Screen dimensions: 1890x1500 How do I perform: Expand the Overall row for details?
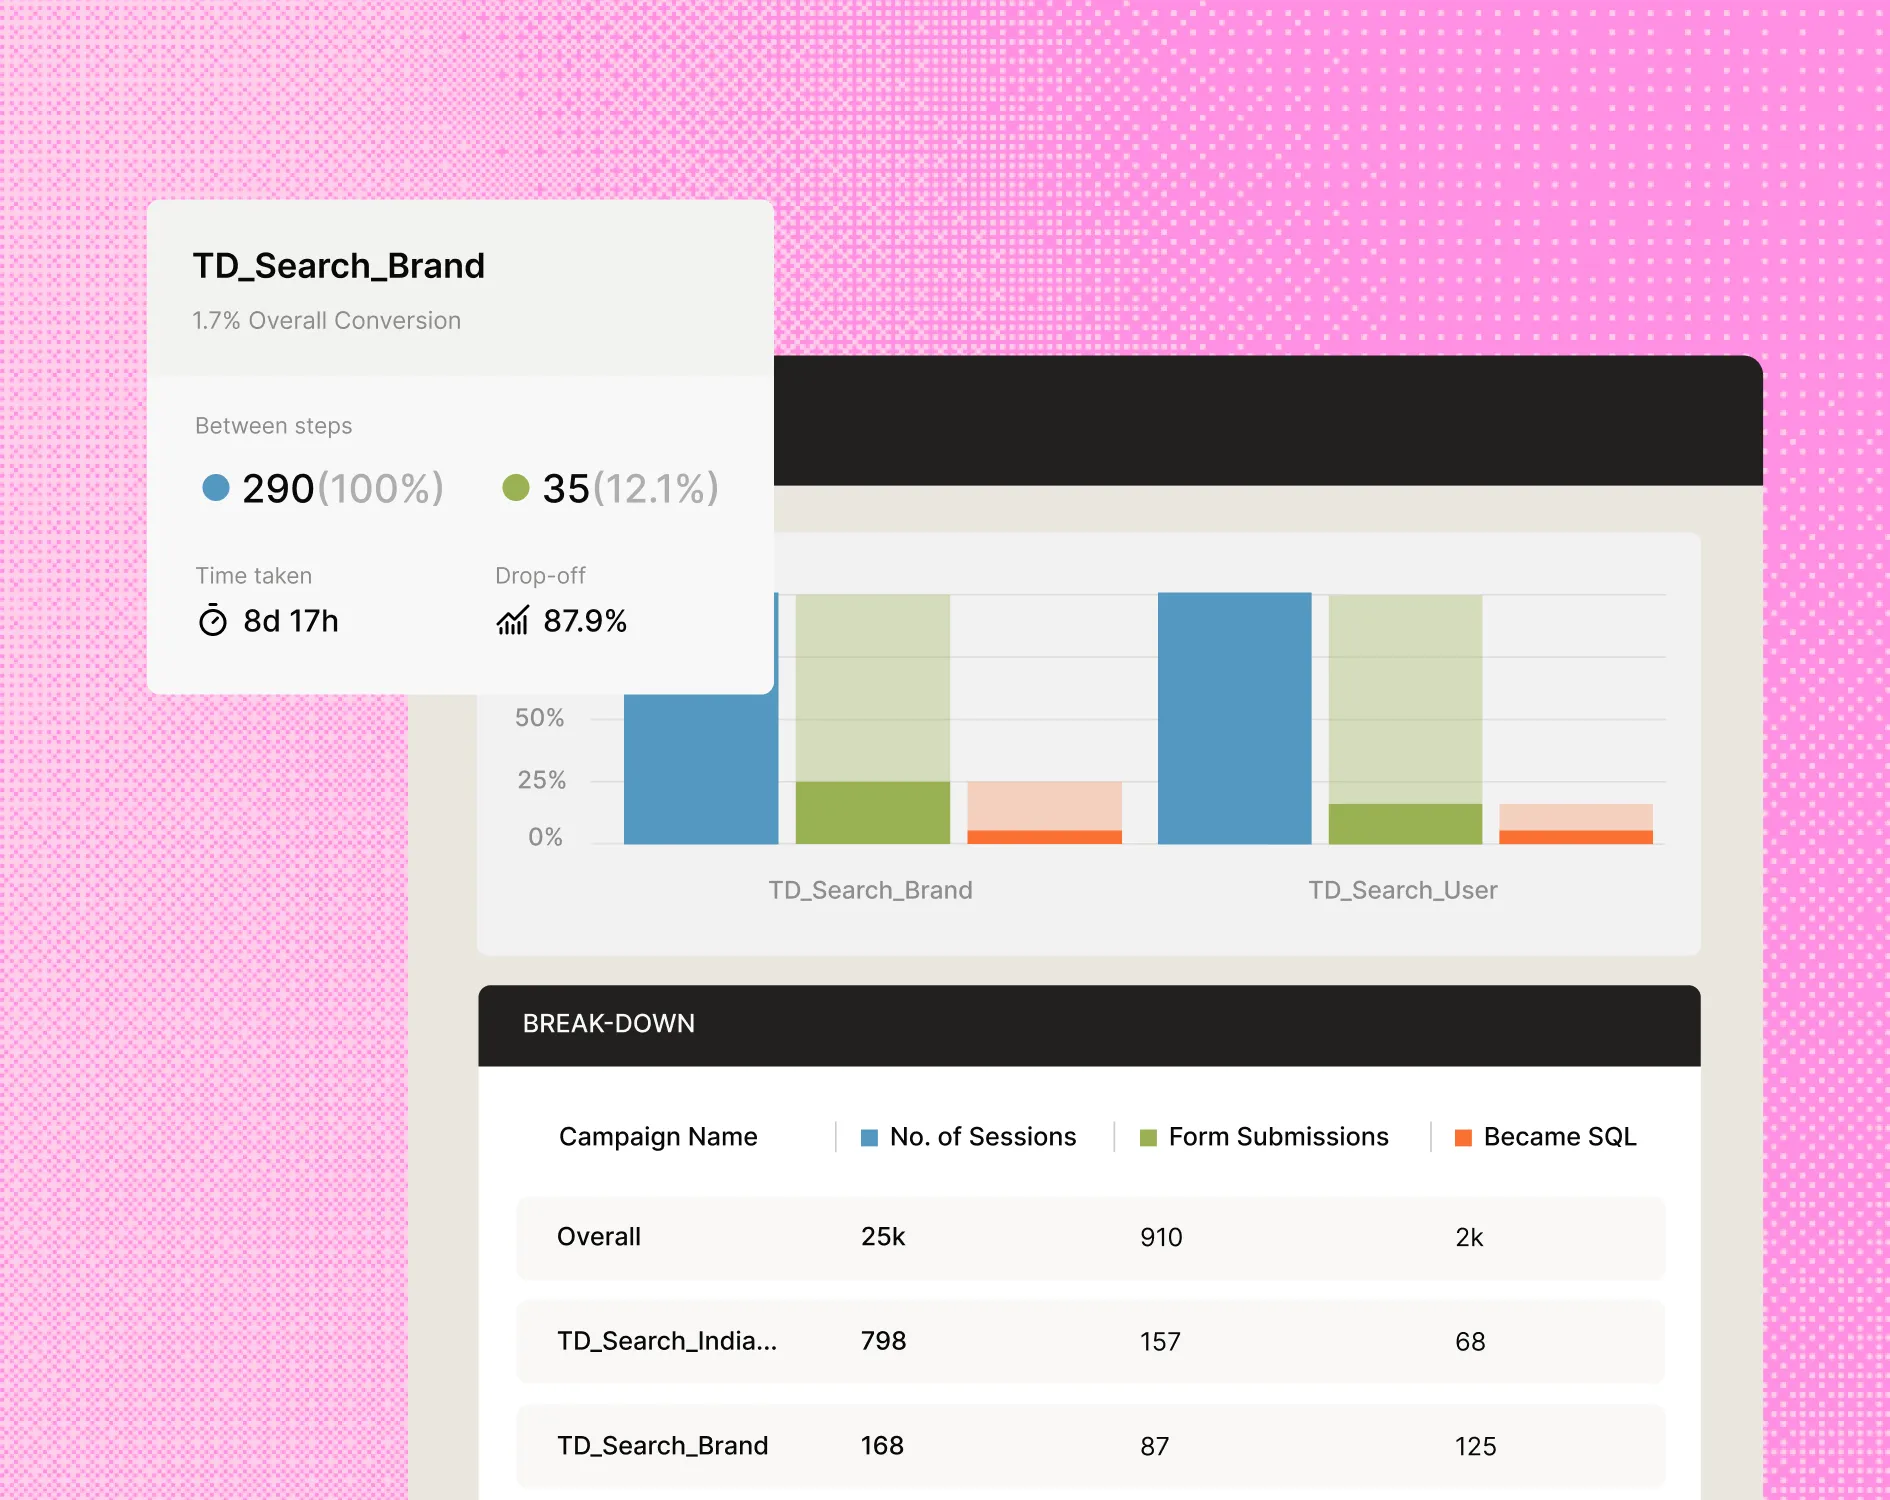(x=598, y=1237)
